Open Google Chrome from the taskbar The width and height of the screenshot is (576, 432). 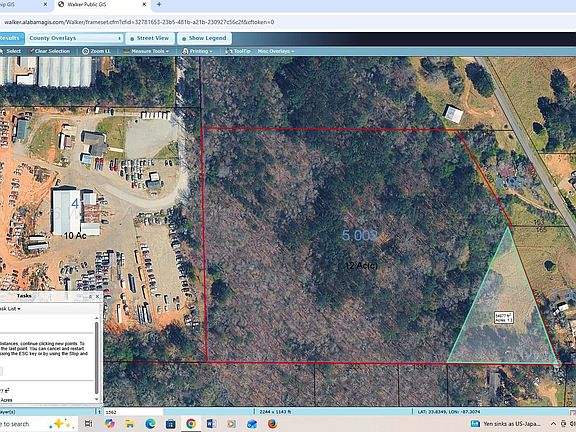[x=191, y=424]
